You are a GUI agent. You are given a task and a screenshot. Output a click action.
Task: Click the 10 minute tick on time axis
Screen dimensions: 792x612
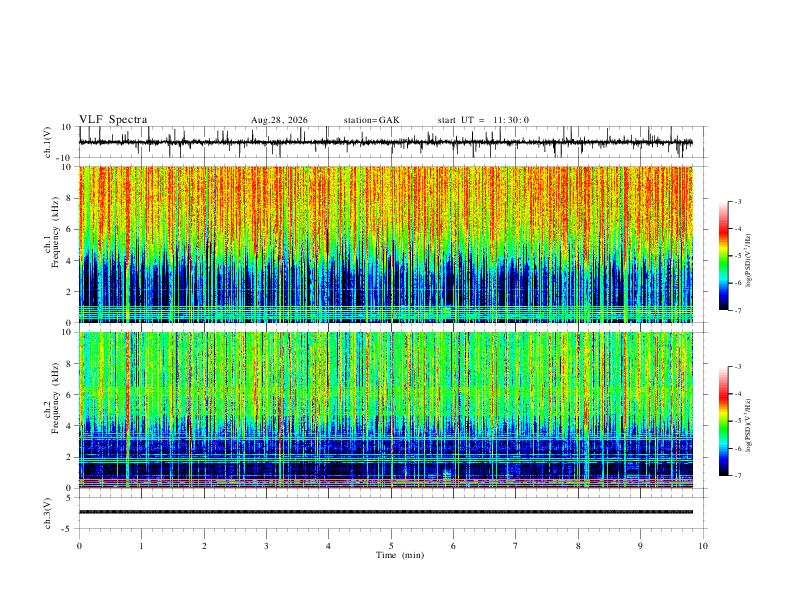pos(703,546)
